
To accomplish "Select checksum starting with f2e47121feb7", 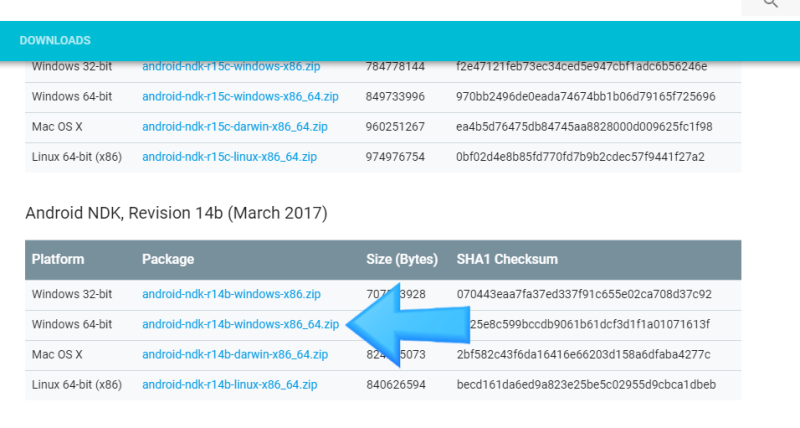I will (x=582, y=66).
